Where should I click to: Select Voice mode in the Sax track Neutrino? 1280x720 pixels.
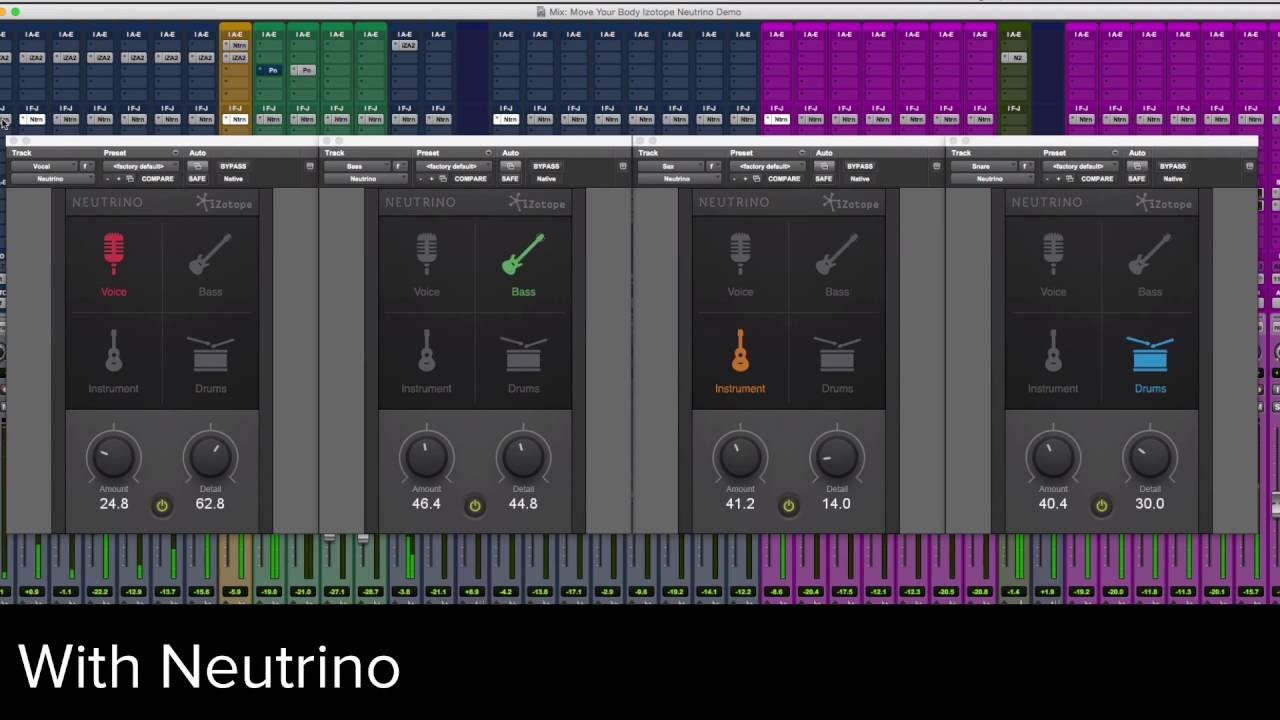740,265
